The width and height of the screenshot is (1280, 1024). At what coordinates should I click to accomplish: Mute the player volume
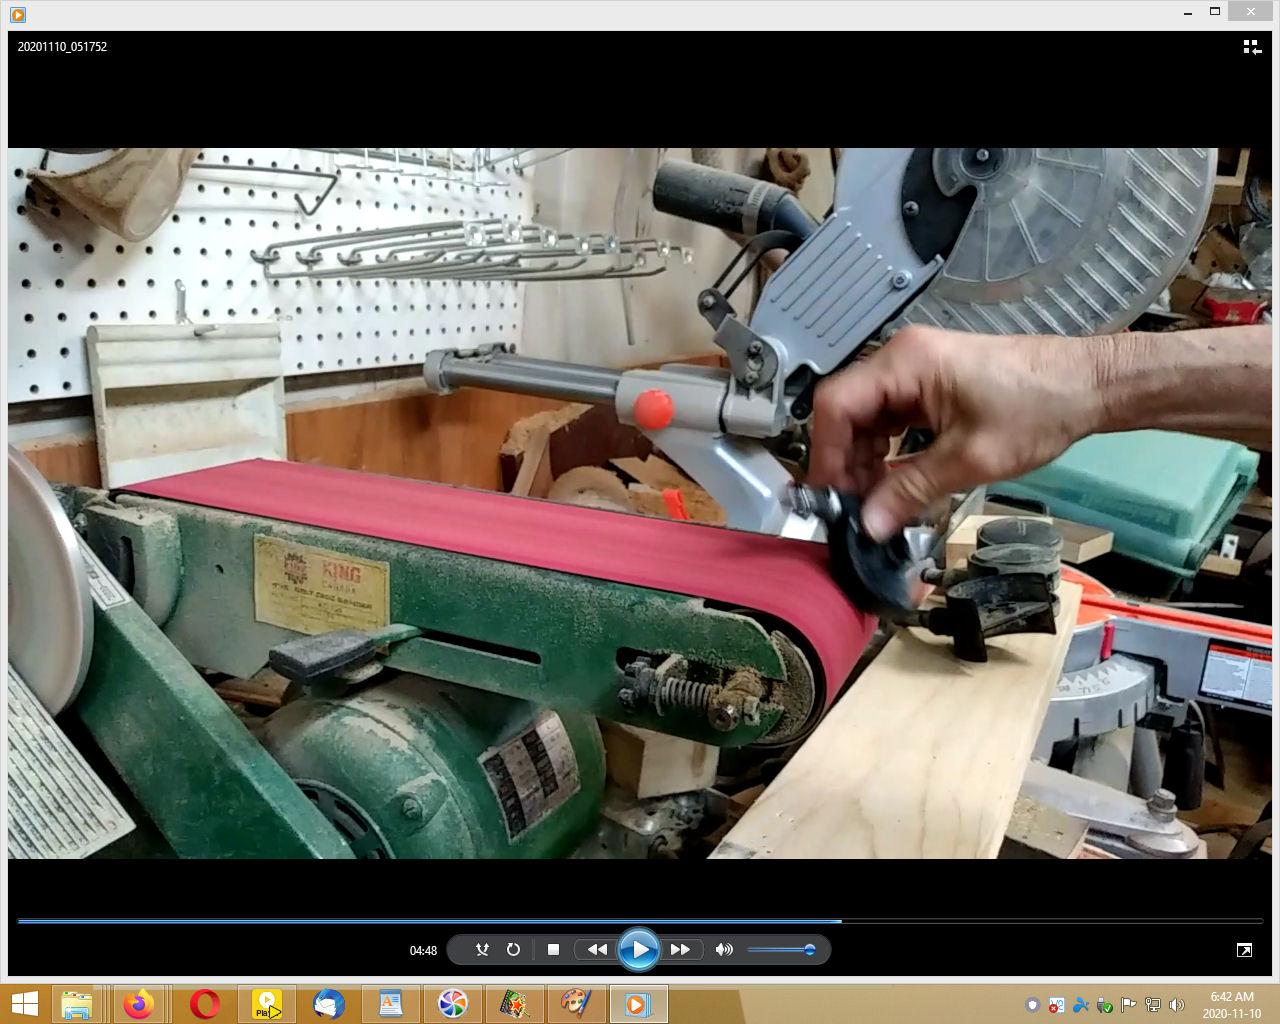click(724, 949)
